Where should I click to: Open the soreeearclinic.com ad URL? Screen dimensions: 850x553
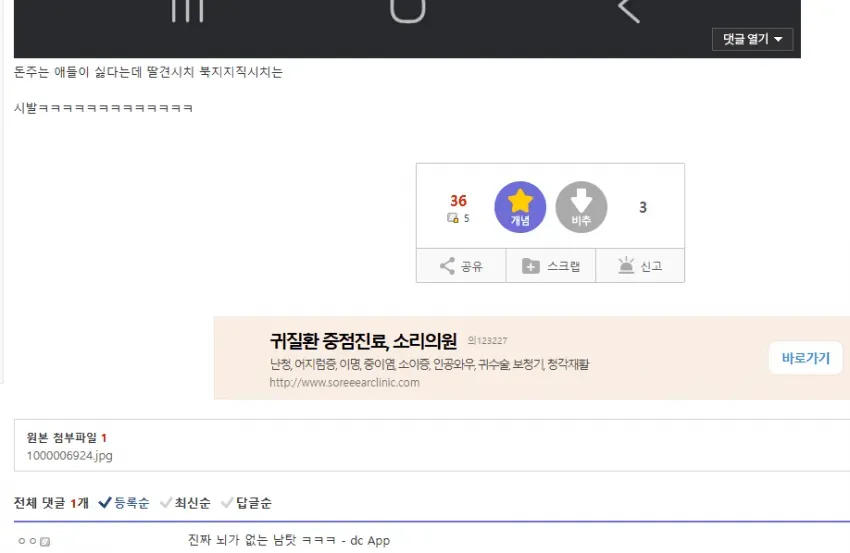(x=344, y=382)
